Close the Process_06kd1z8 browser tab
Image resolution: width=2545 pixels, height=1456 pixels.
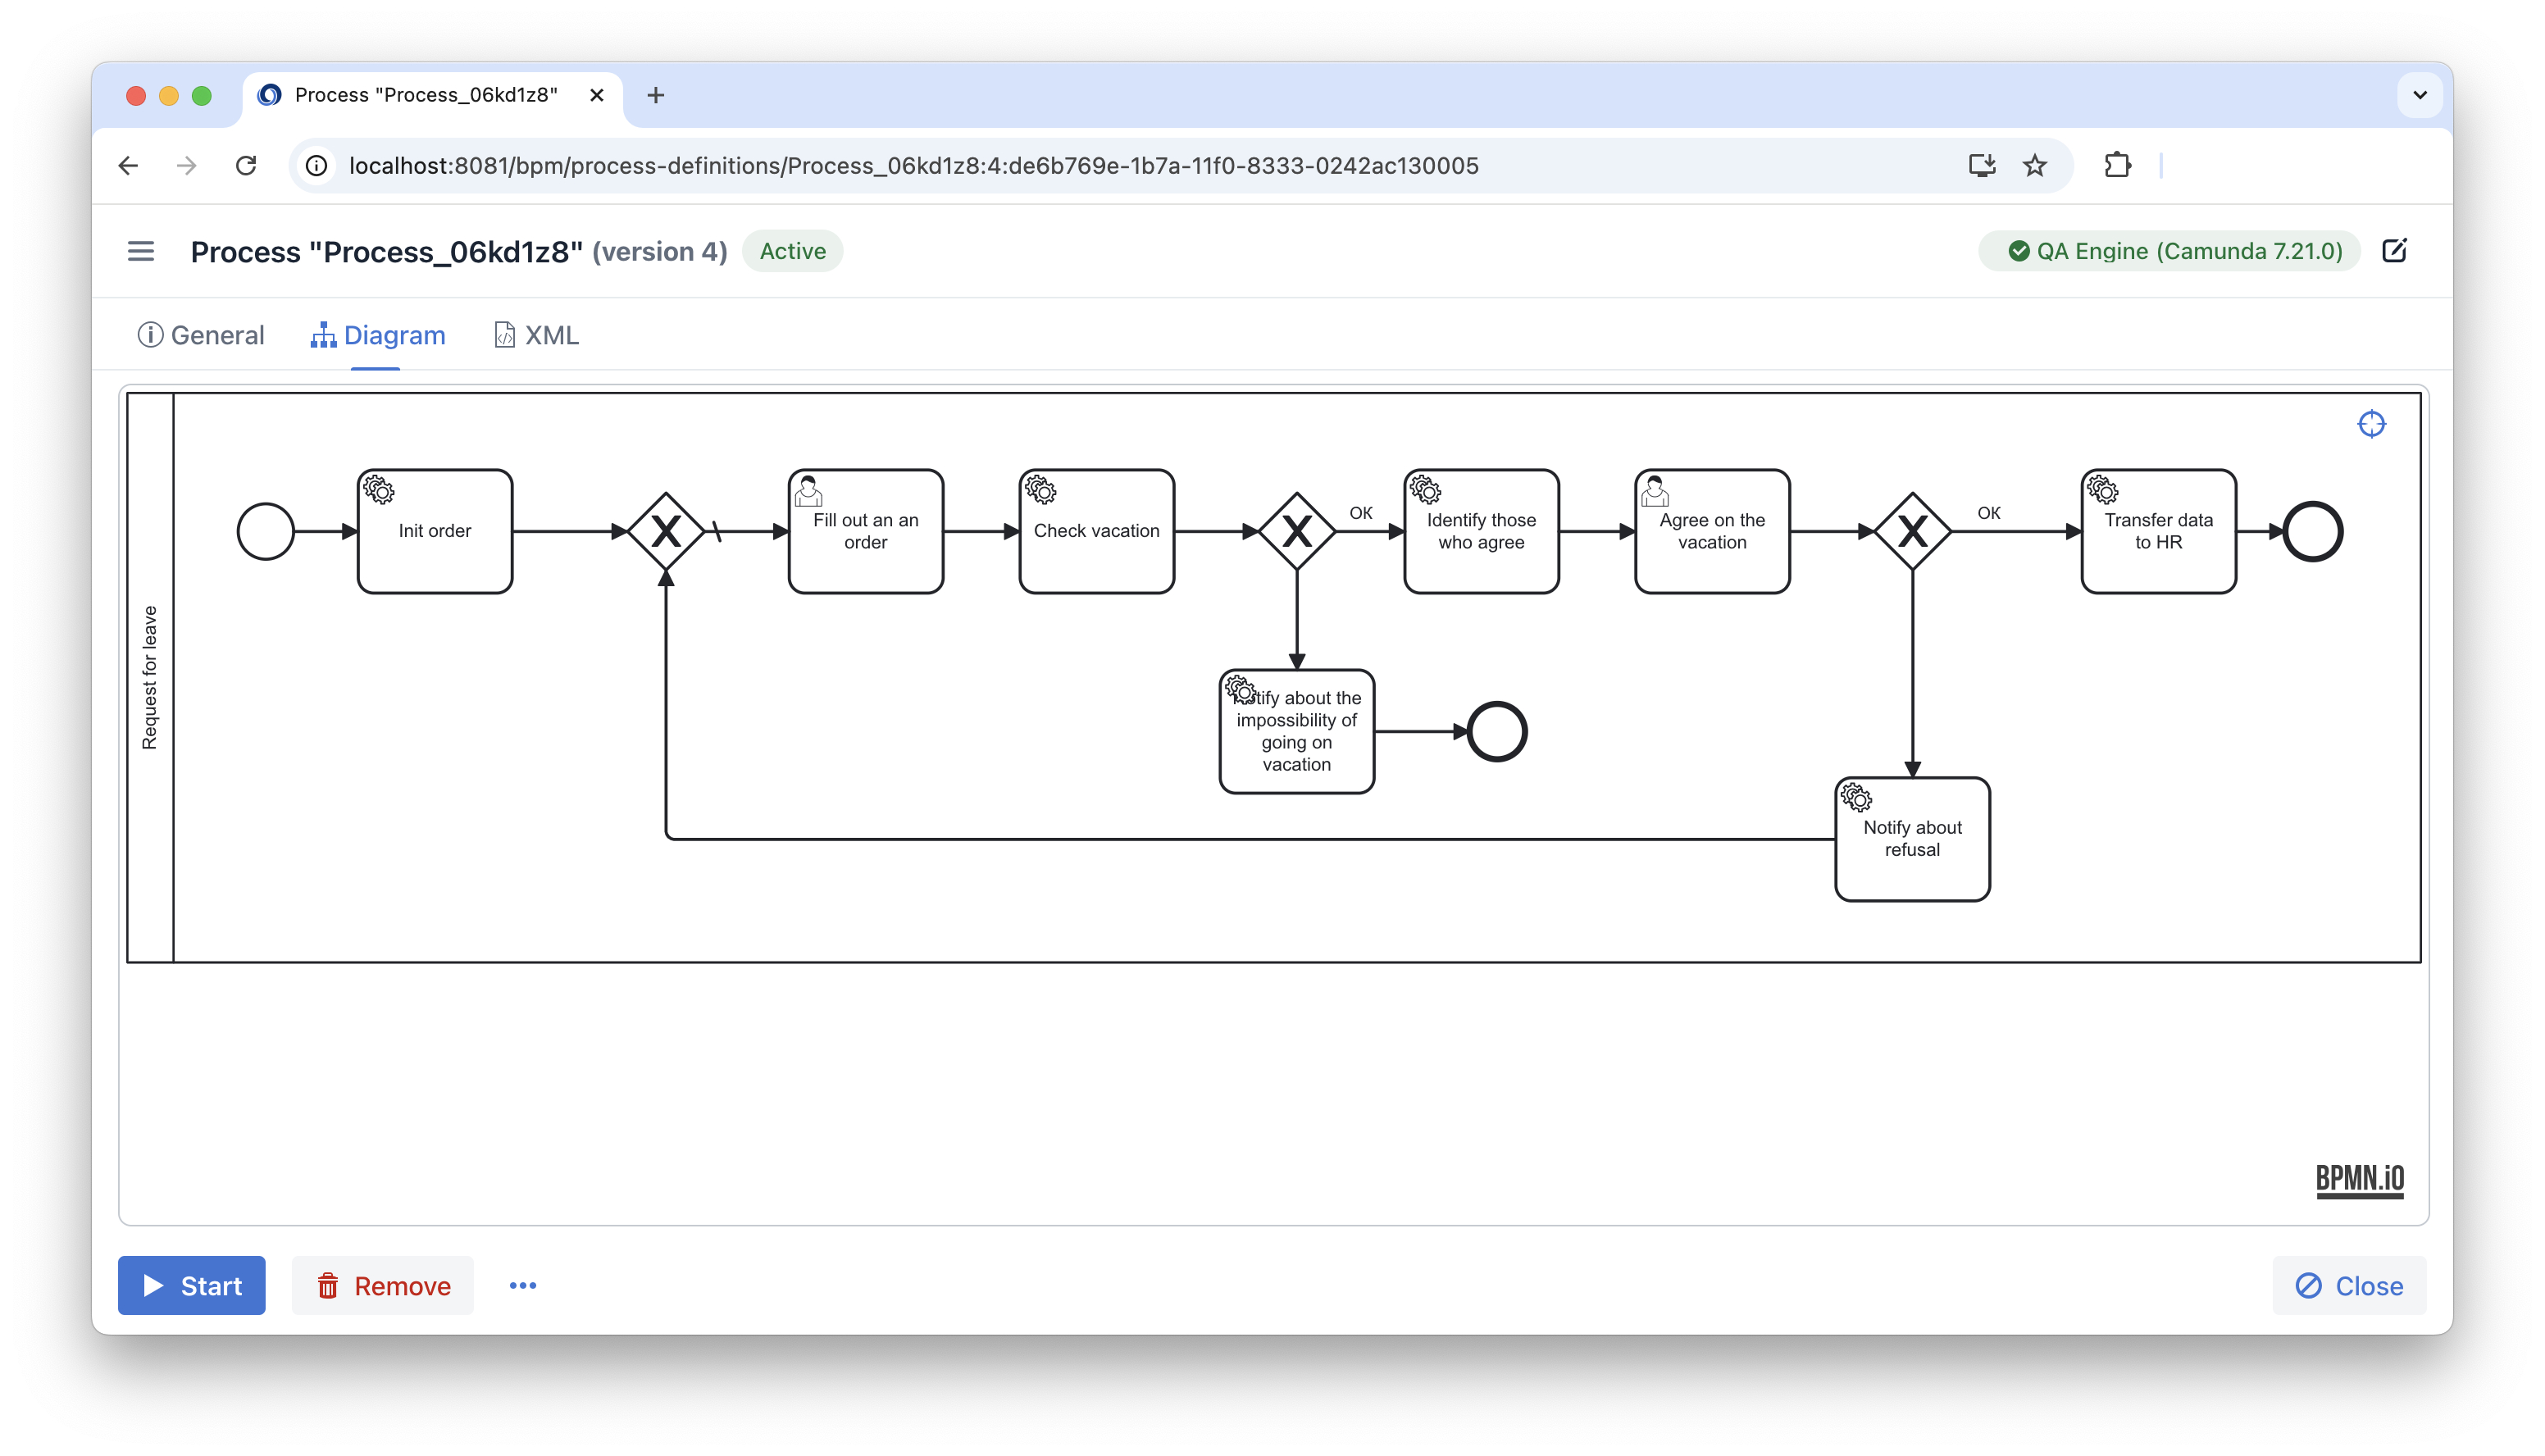[597, 95]
